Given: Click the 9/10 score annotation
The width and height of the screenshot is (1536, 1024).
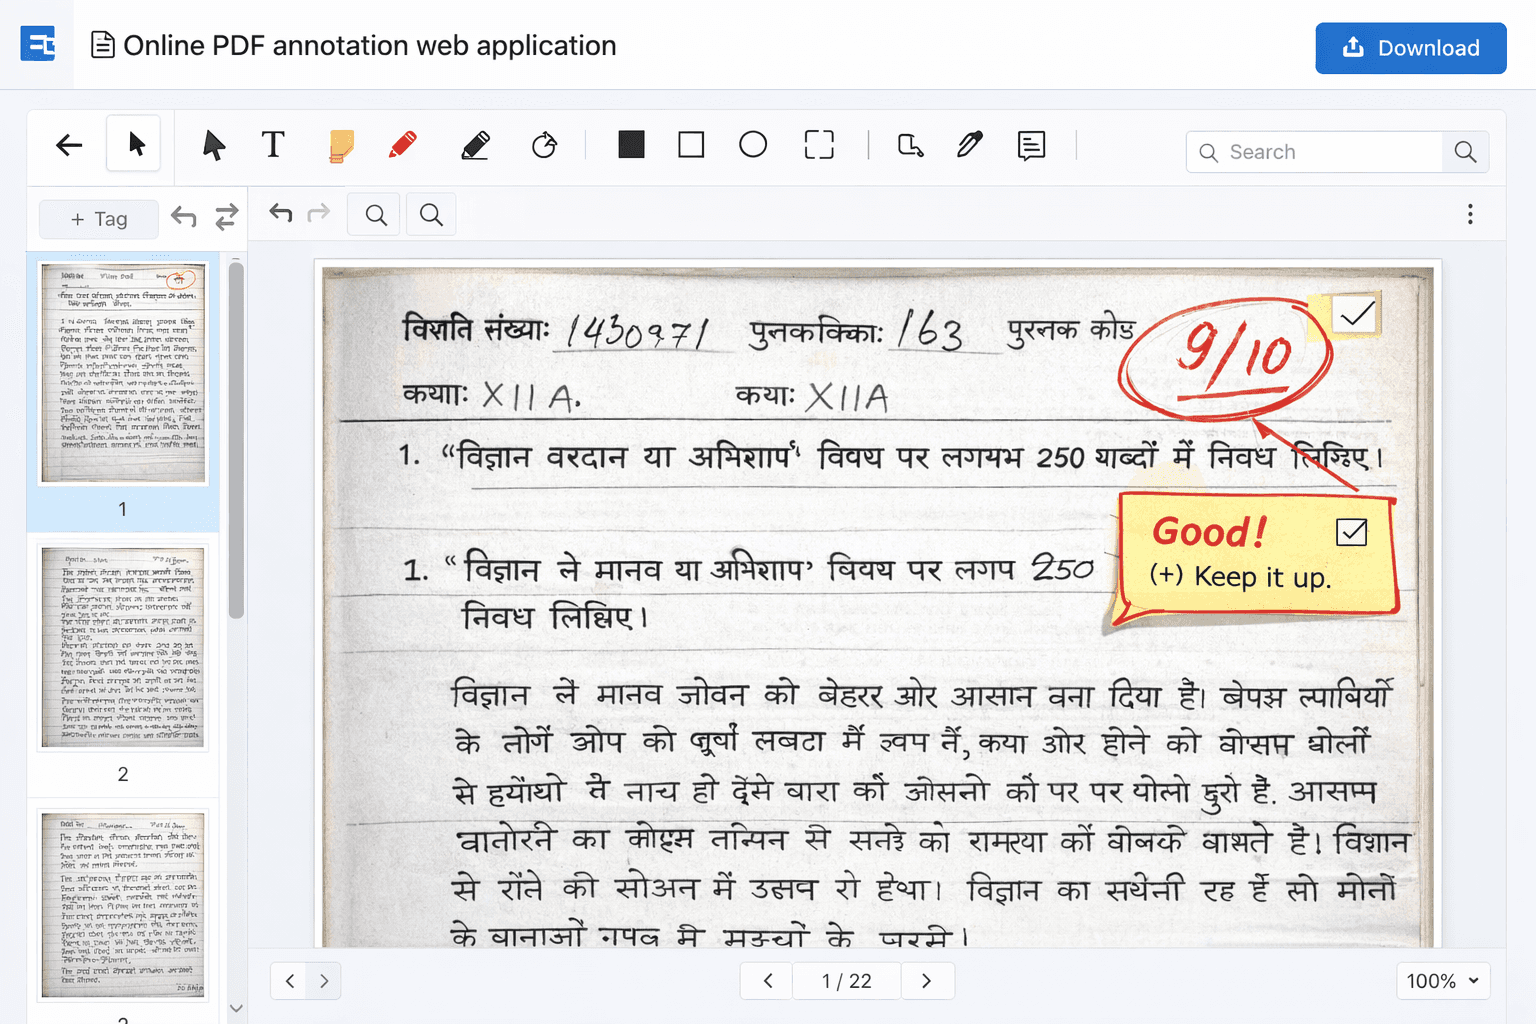Looking at the screenshot, I should coord(1228,357).
